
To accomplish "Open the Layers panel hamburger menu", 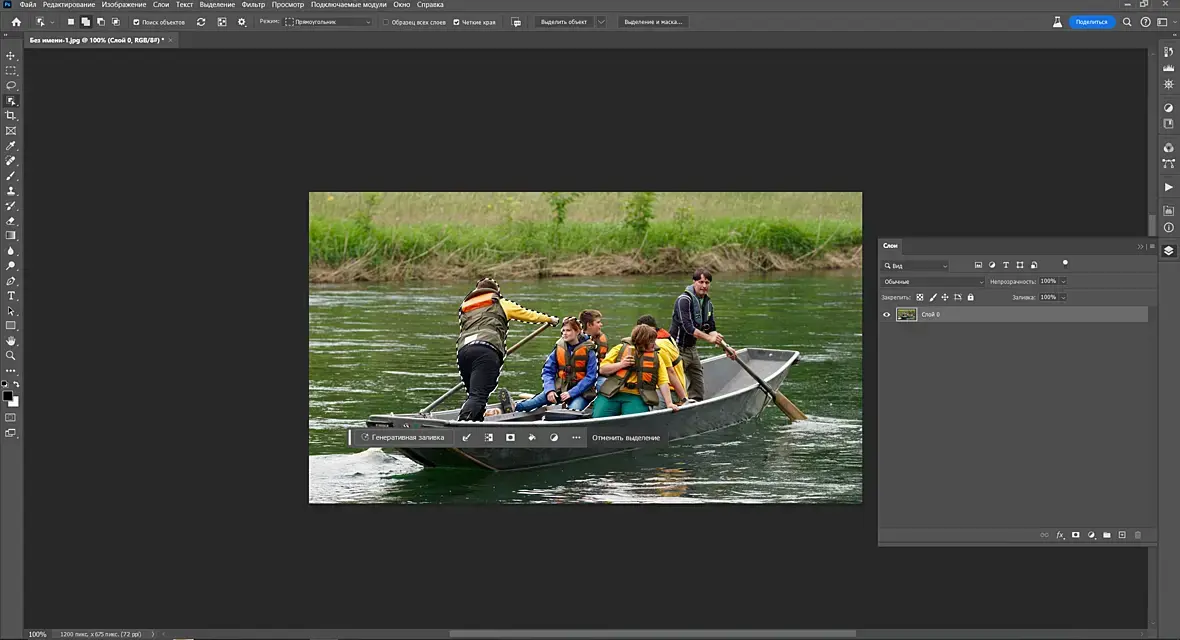I will tap(1151, 246).
